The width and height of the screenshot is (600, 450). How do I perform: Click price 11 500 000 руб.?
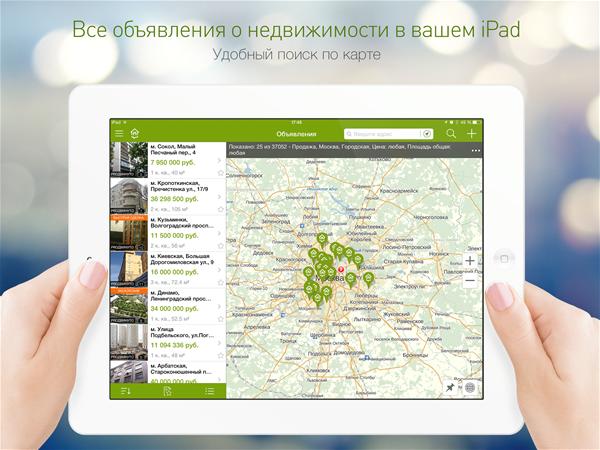tap(174, 235)
